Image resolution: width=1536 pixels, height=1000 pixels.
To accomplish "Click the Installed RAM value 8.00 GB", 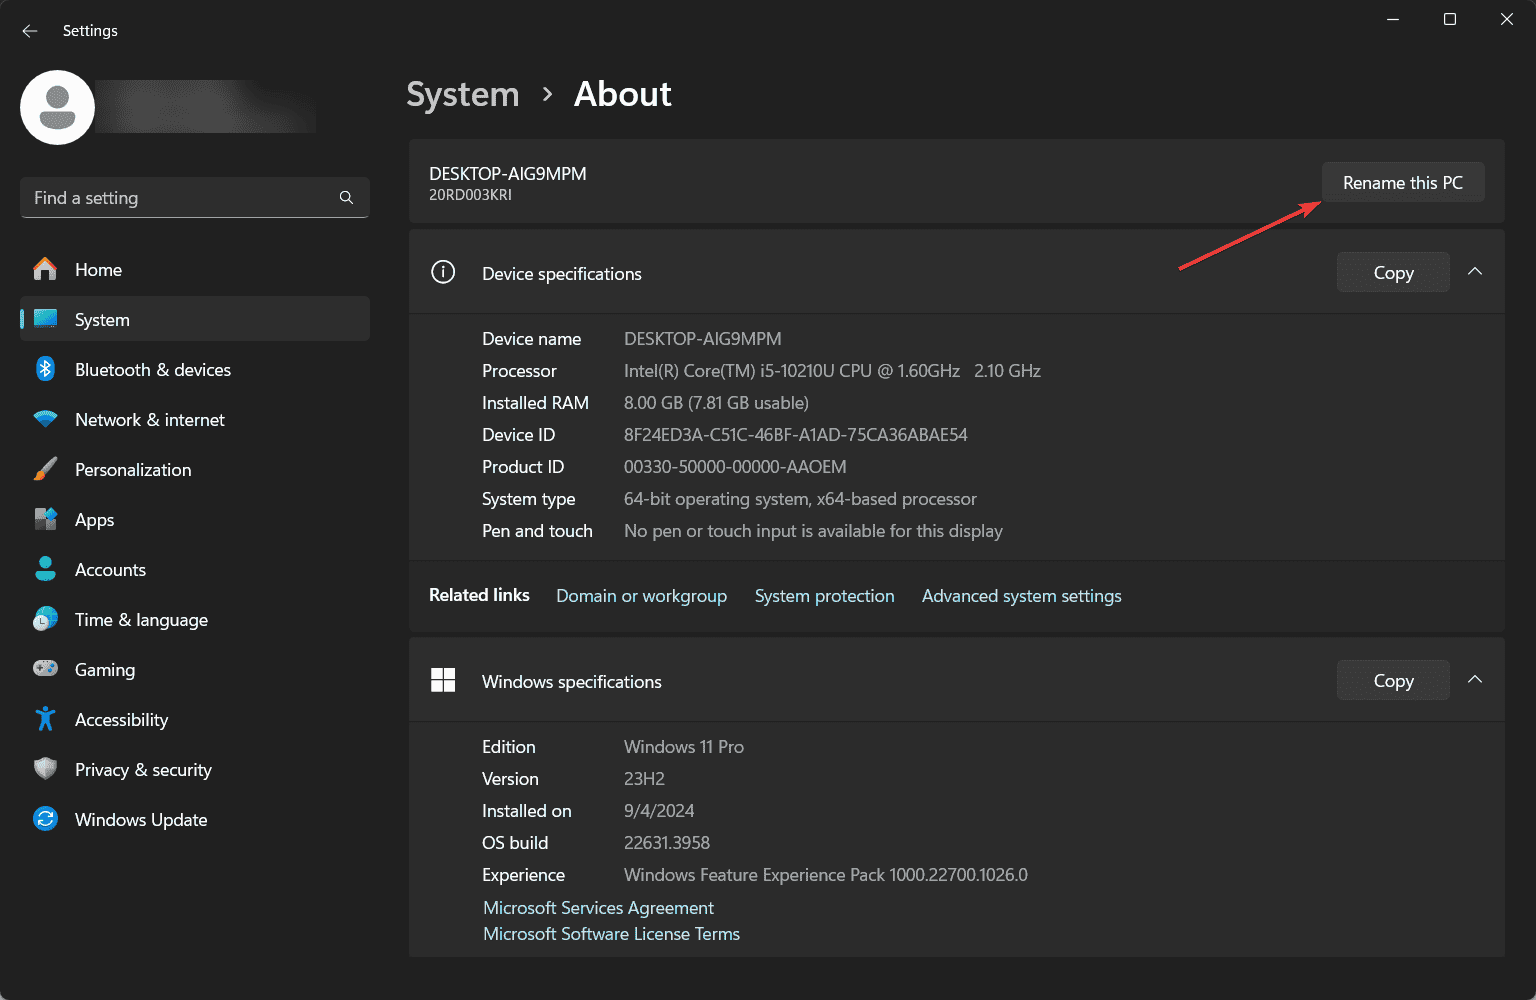I will [716, 403].
